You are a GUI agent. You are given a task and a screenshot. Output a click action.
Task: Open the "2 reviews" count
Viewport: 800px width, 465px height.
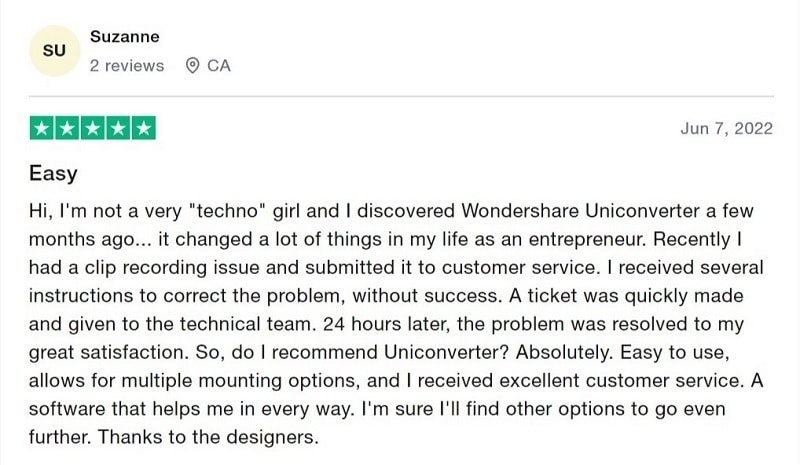click(x=126, y=66)
